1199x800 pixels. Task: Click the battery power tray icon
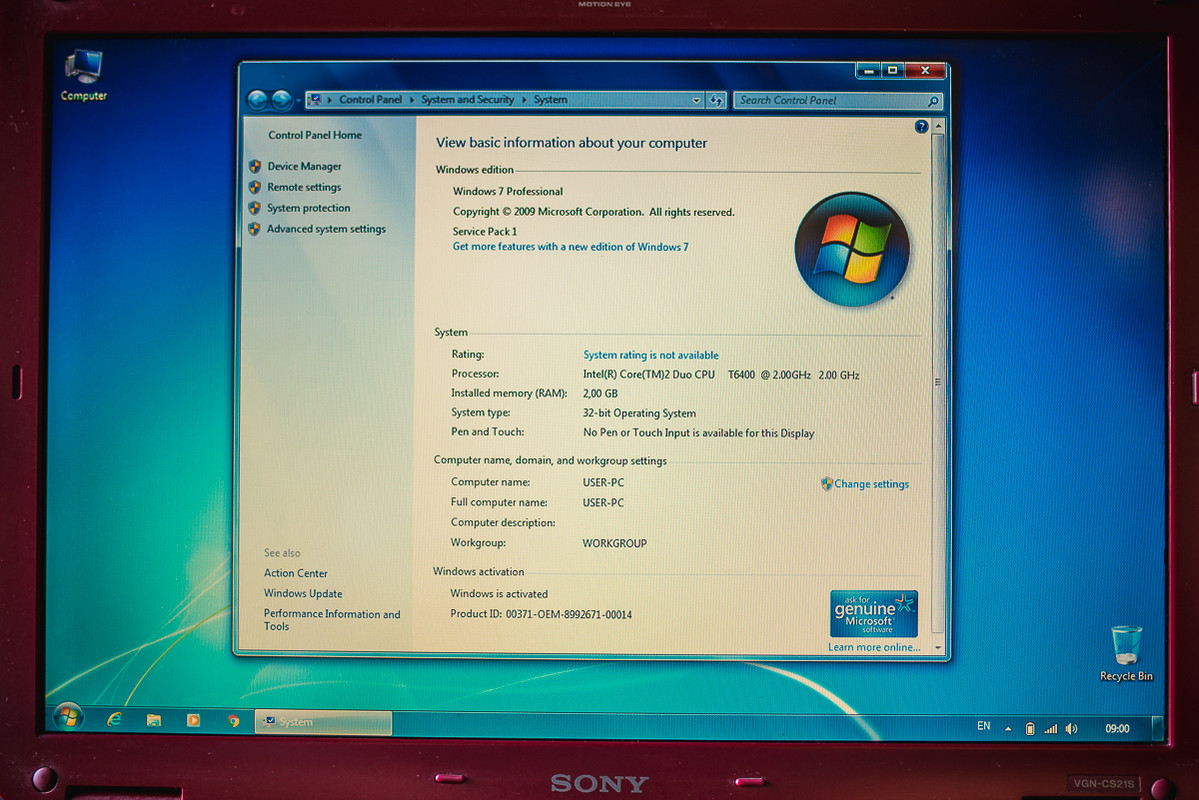(1029, 729)
